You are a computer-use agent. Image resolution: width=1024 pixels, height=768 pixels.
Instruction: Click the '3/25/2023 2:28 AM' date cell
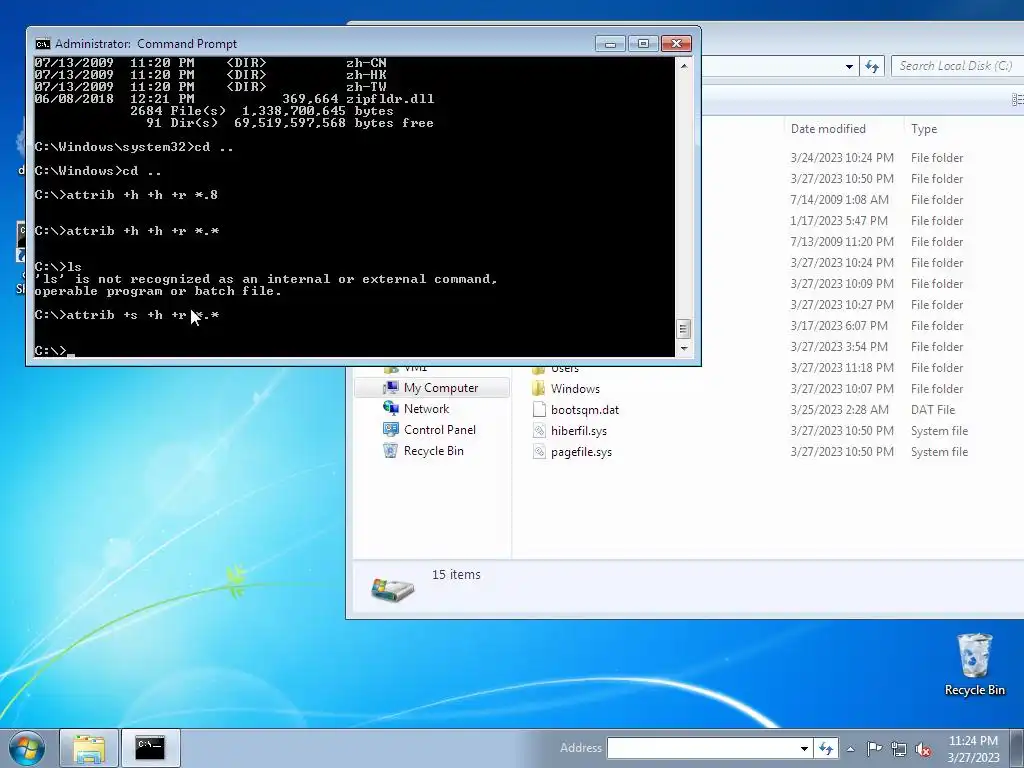click(839, 409)
